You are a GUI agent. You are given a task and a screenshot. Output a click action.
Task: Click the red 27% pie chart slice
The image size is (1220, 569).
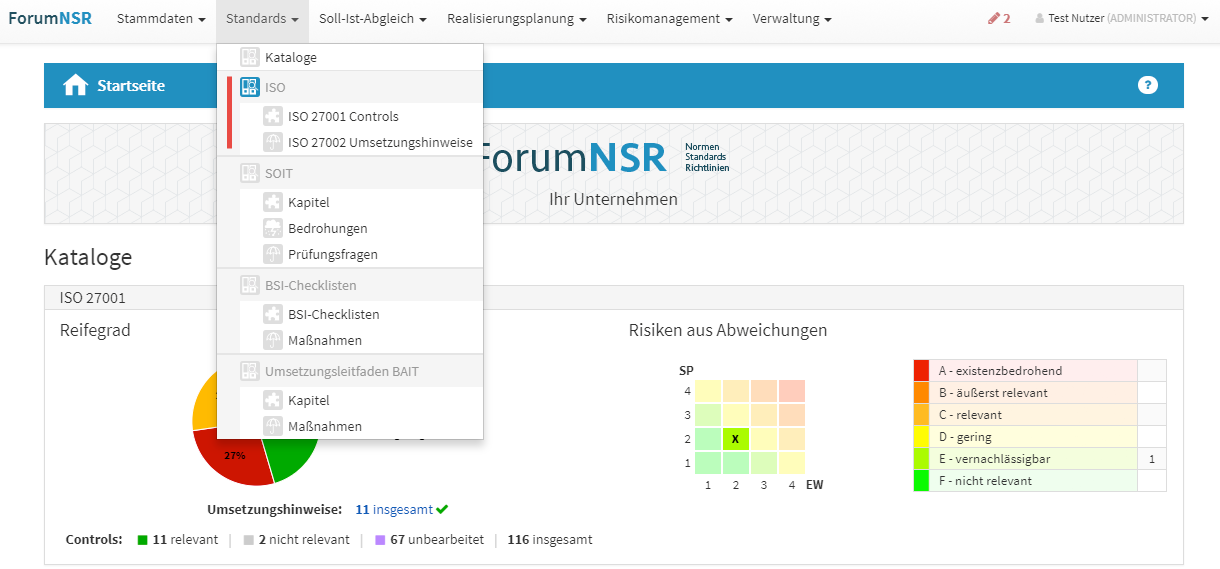pyautogui.click(x=235, y=457)
